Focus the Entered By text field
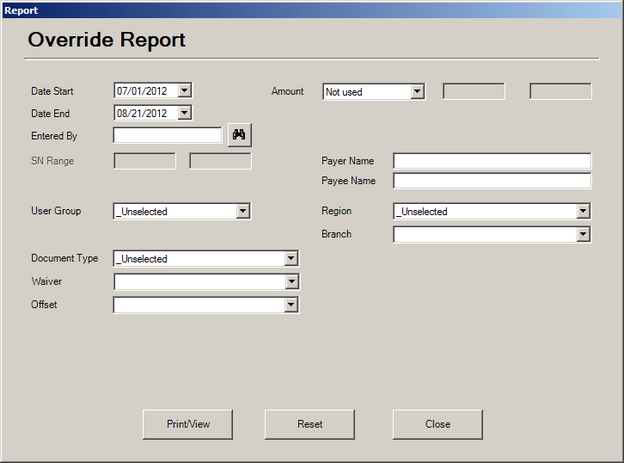 (x=168, y=135)
